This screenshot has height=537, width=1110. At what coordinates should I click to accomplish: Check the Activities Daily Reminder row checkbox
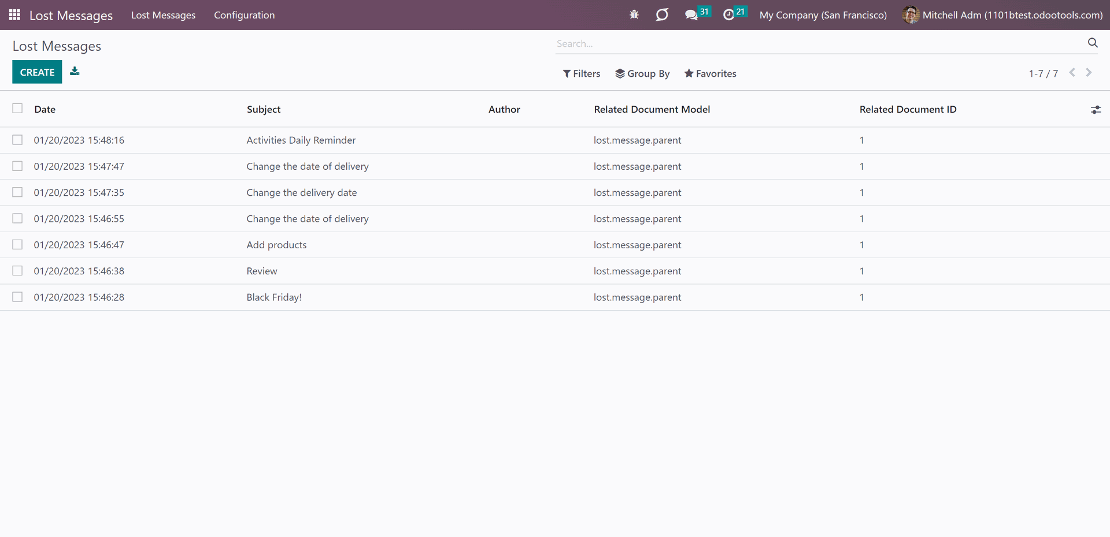coord(18,140)
